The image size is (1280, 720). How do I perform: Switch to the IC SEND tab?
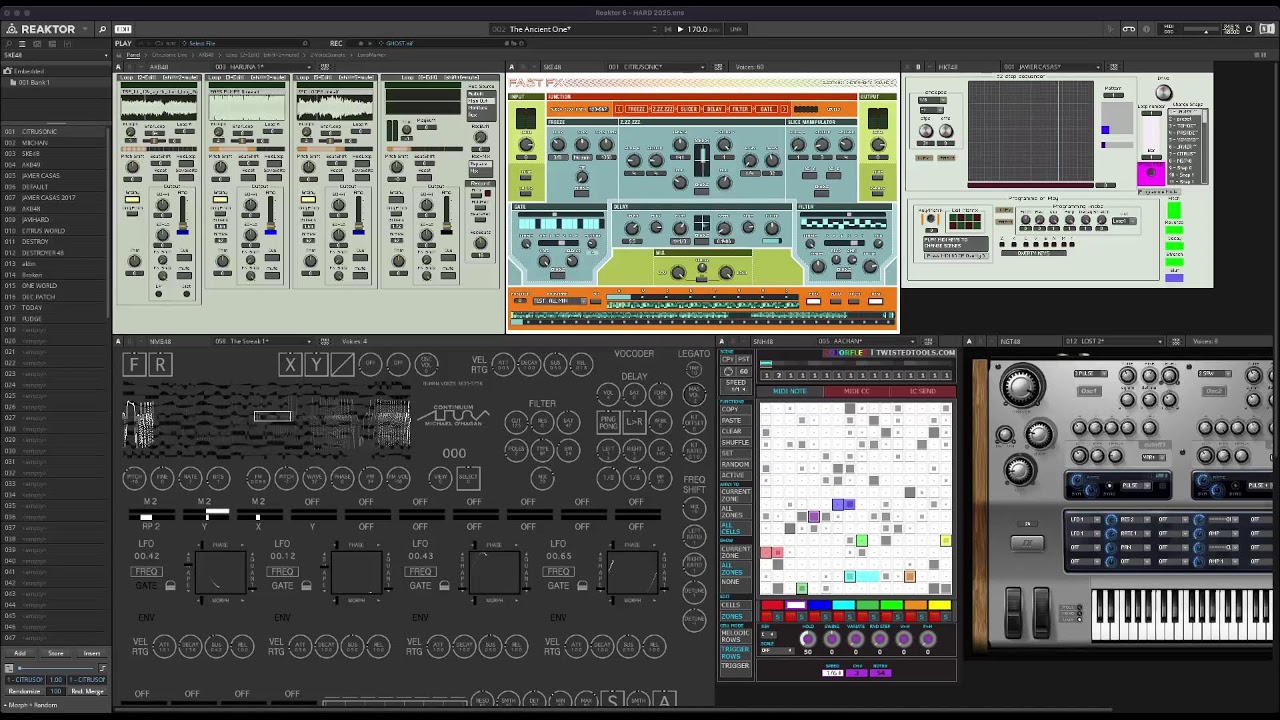921,391
